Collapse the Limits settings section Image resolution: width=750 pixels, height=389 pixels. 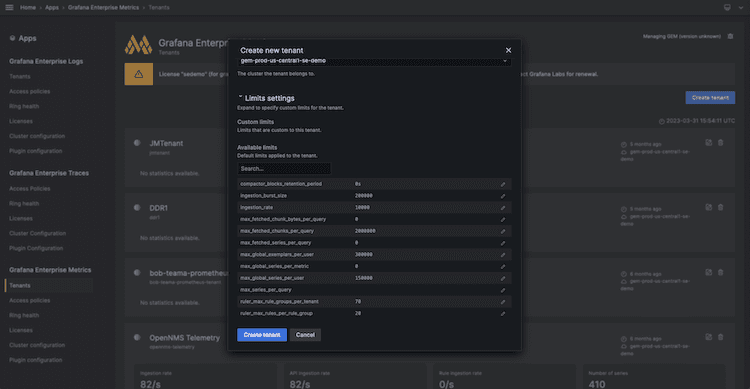[x=240, y=97]
